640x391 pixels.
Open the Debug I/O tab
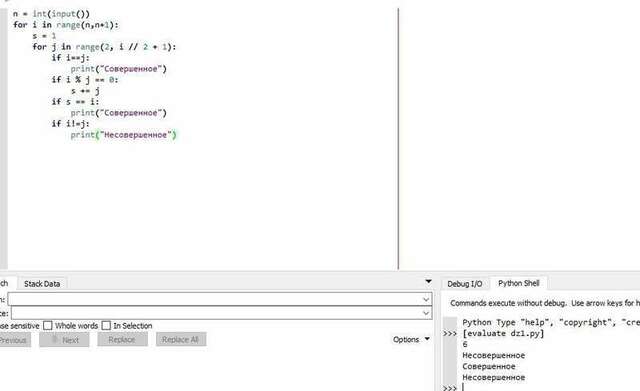464,284
